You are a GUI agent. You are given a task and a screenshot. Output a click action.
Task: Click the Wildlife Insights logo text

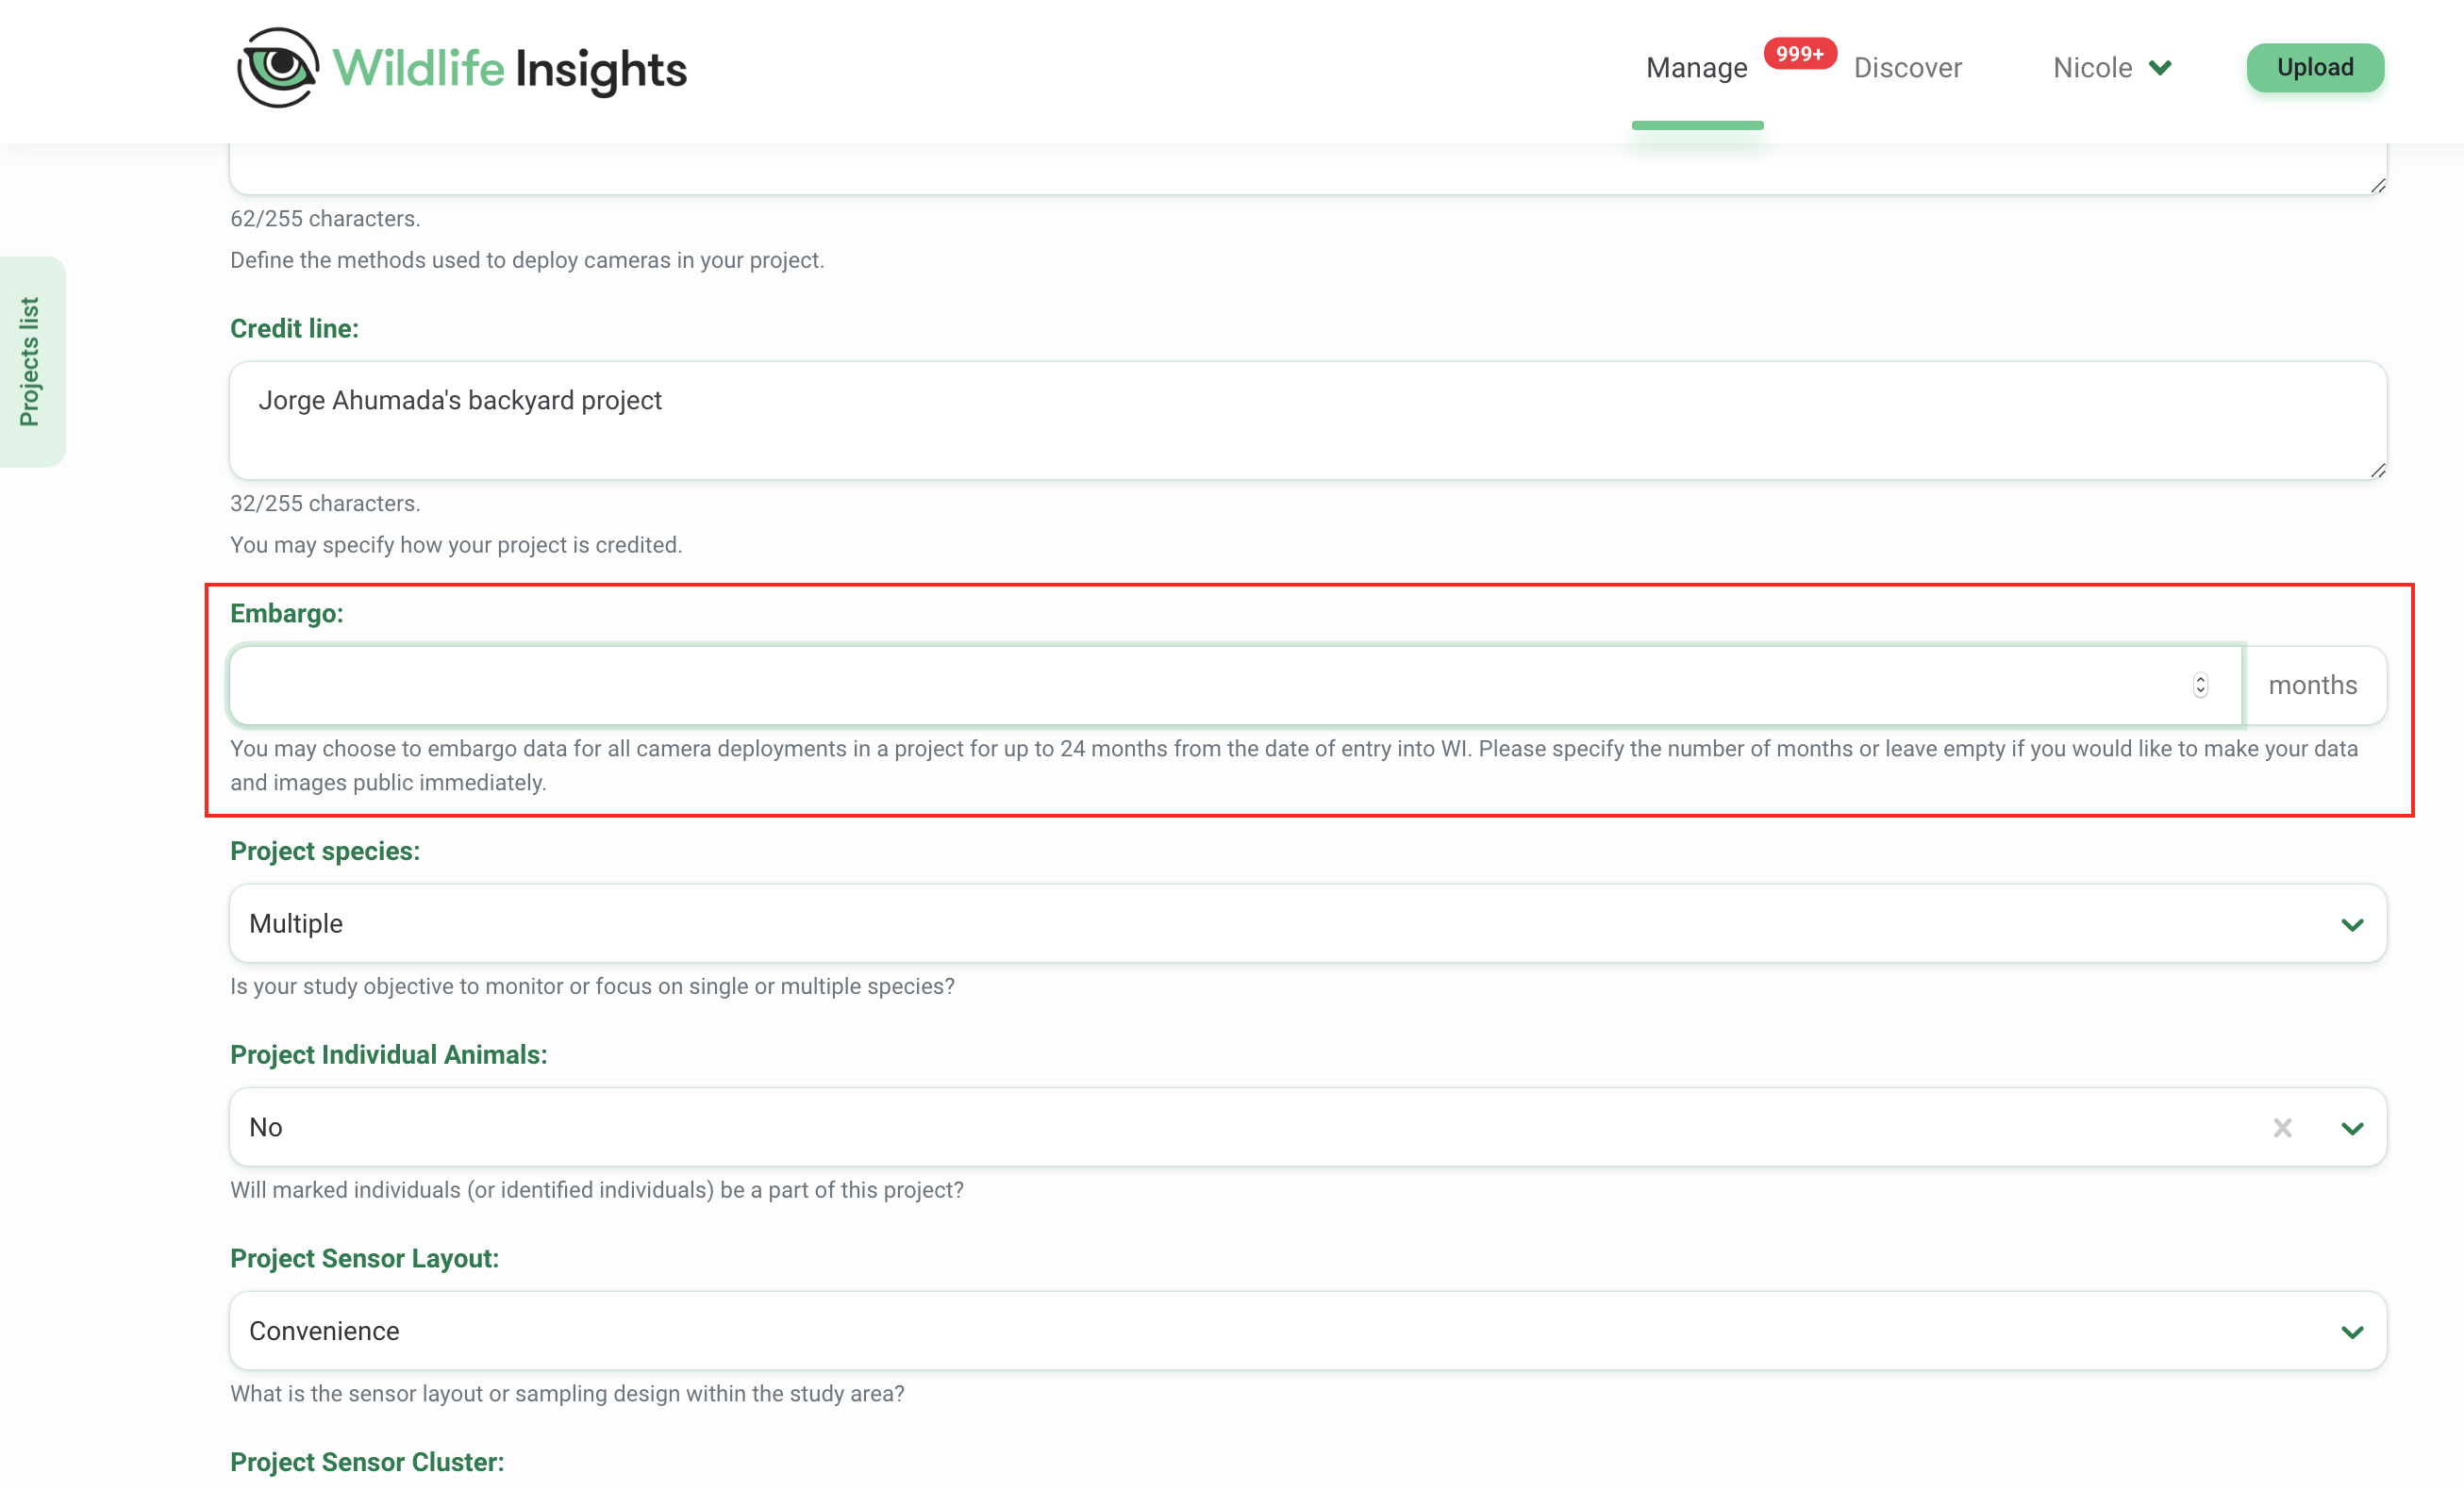click(510, 69)
